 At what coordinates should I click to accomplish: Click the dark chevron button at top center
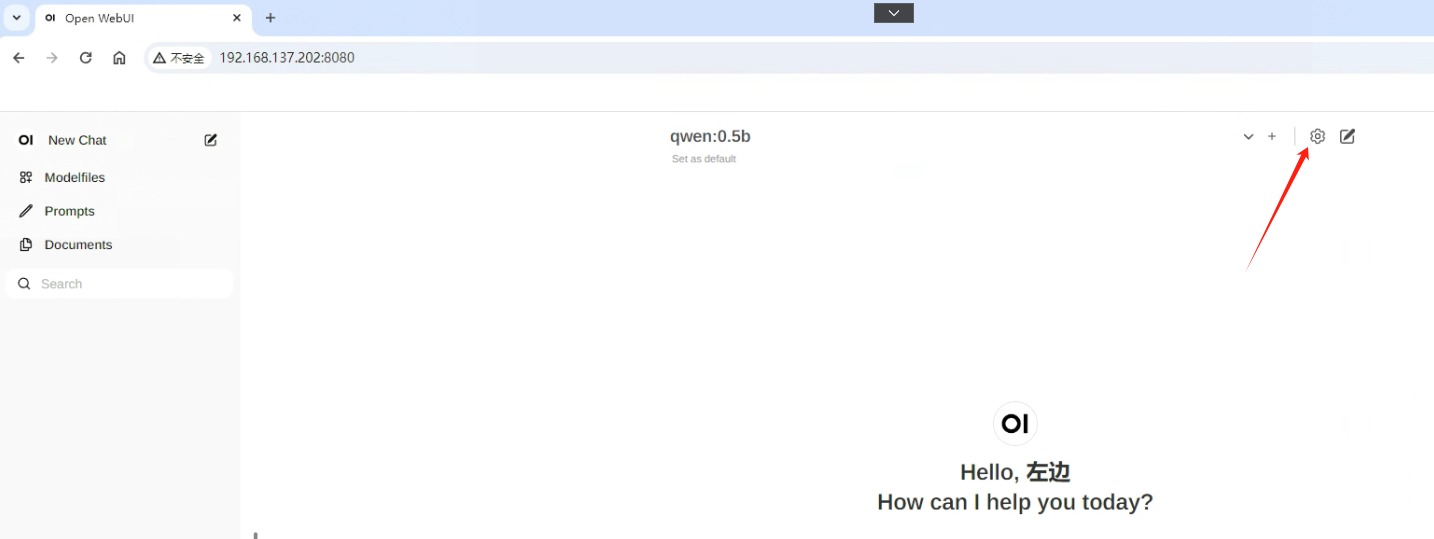(894, 13)
